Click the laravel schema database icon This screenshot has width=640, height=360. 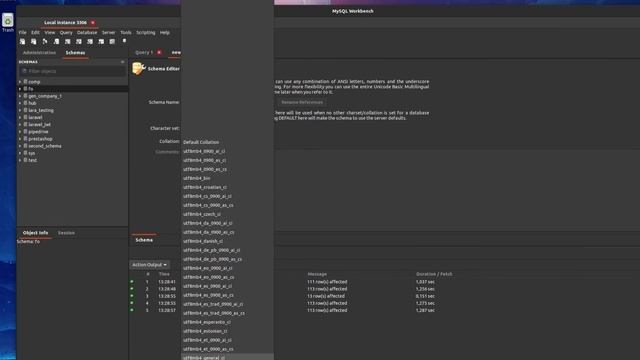(25, 117)
